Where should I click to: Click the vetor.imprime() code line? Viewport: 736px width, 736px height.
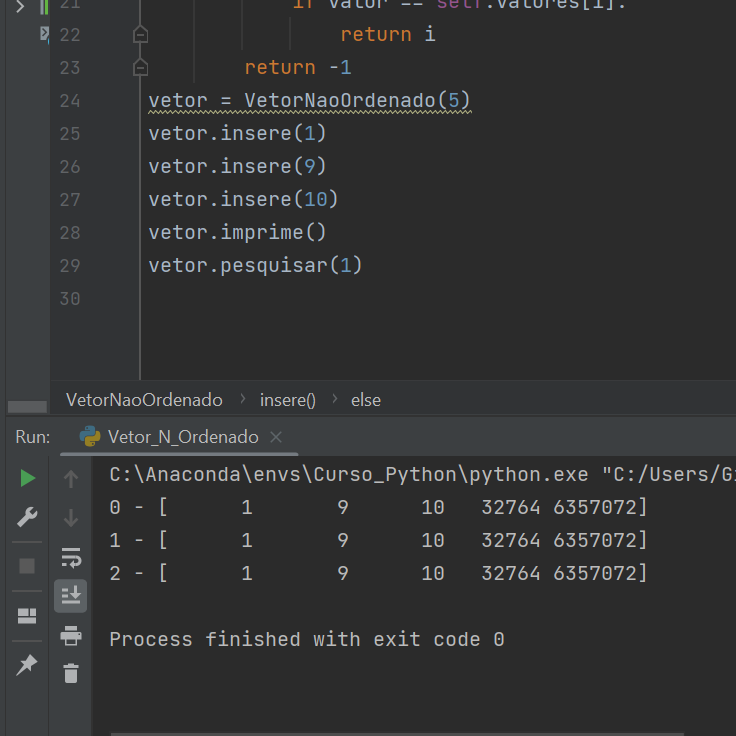[x=237, y=232]
